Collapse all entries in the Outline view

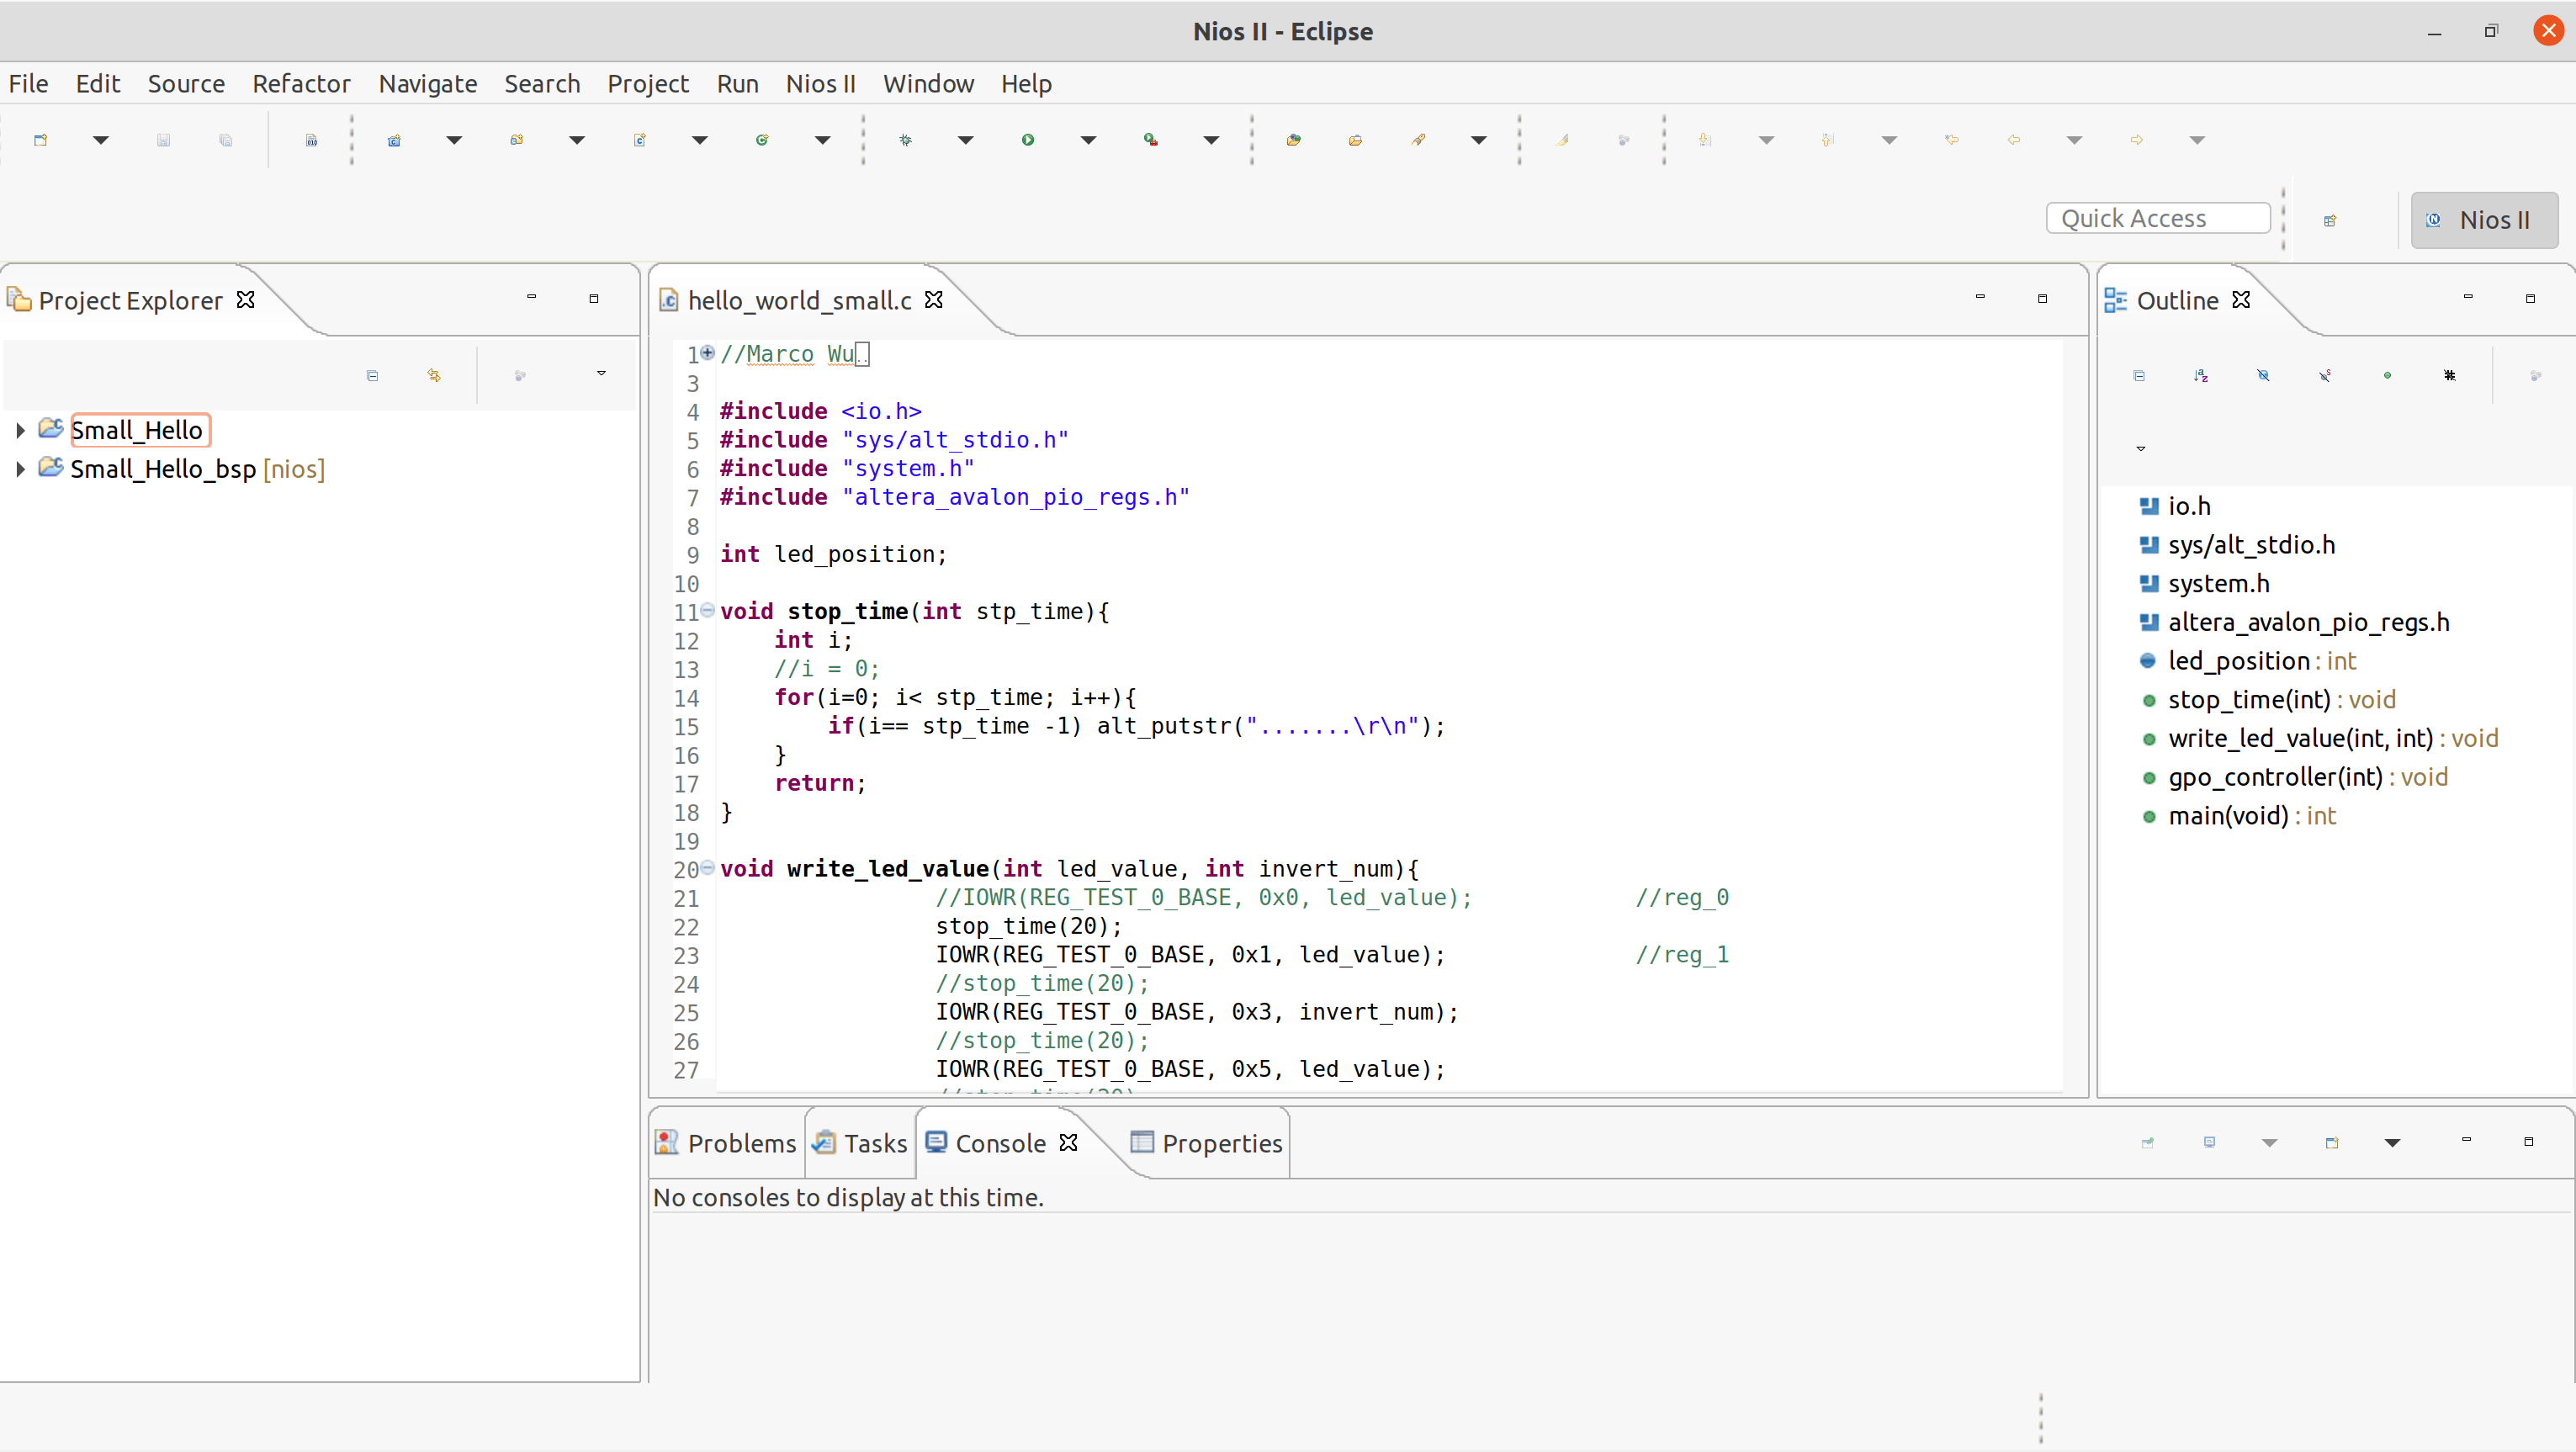pos(2140,375)
